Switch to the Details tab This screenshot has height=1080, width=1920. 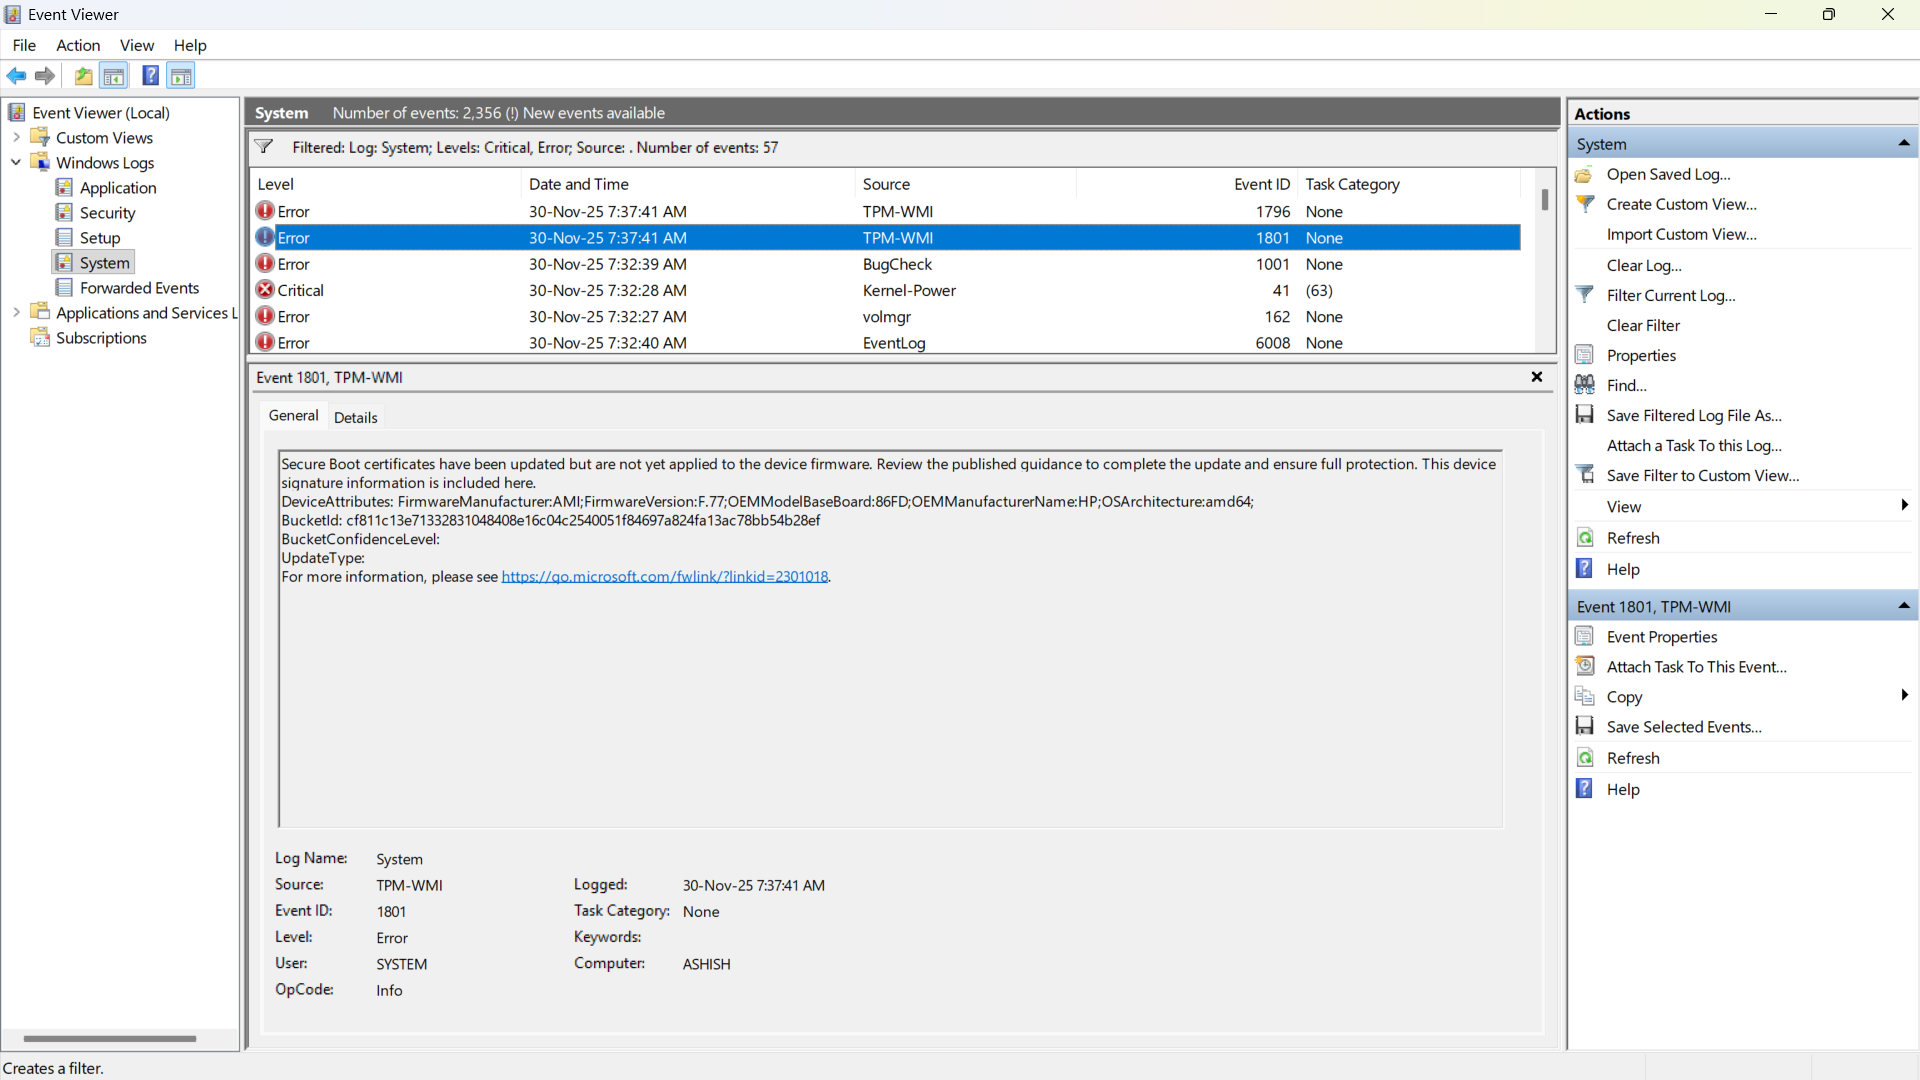point(355,417)
